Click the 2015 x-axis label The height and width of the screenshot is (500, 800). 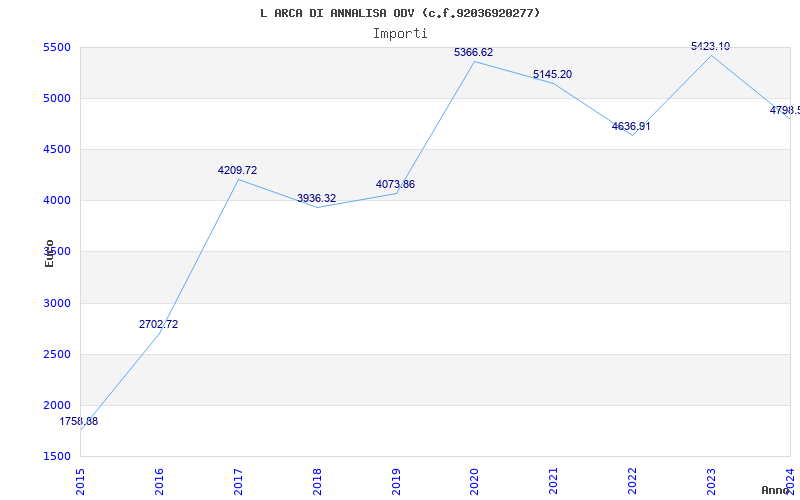[80, 481]
